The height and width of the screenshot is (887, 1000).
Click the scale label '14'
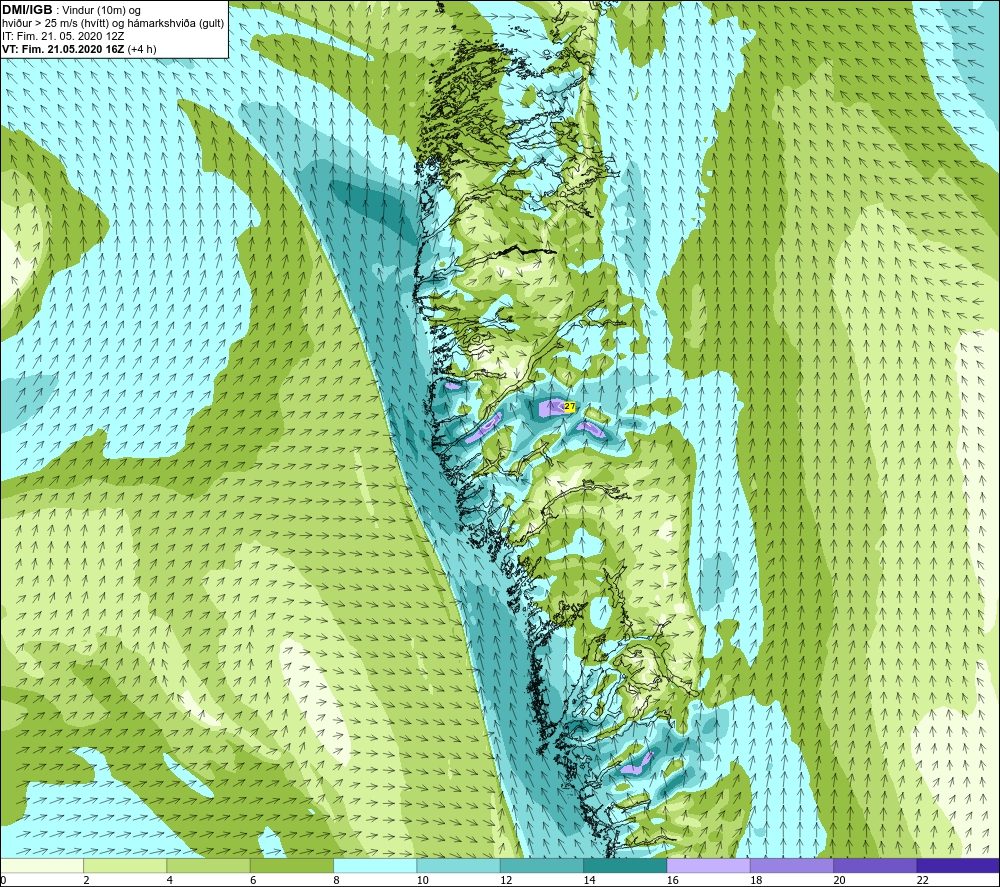589,881
